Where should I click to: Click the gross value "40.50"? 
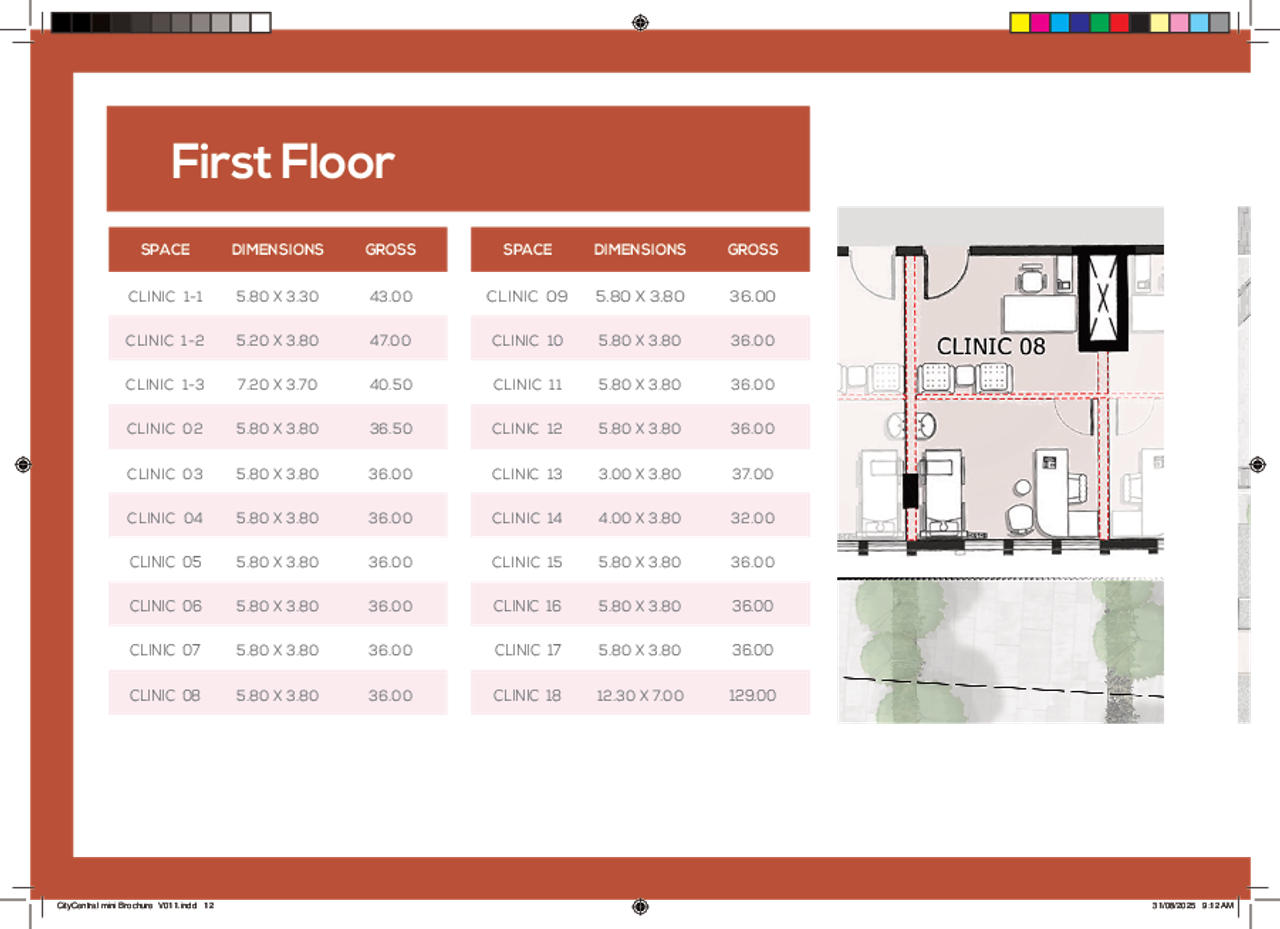pyautogui.click(x=390, y=385)
